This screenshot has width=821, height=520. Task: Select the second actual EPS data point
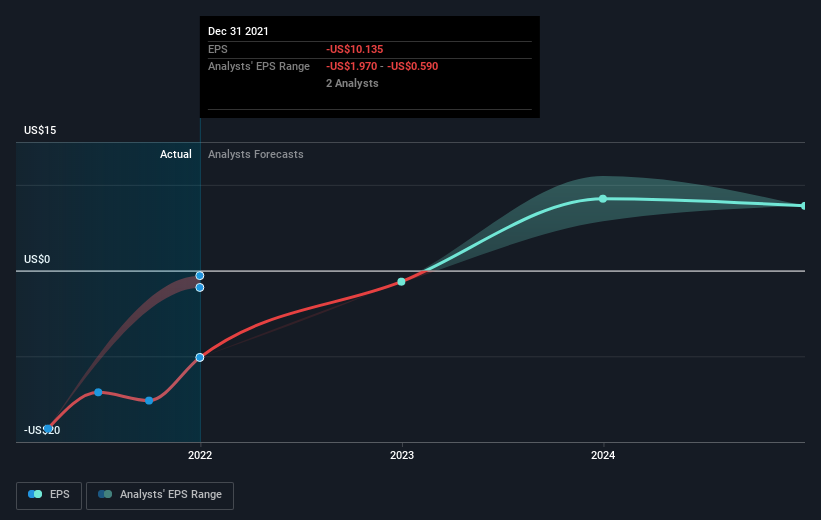[98, 392]
